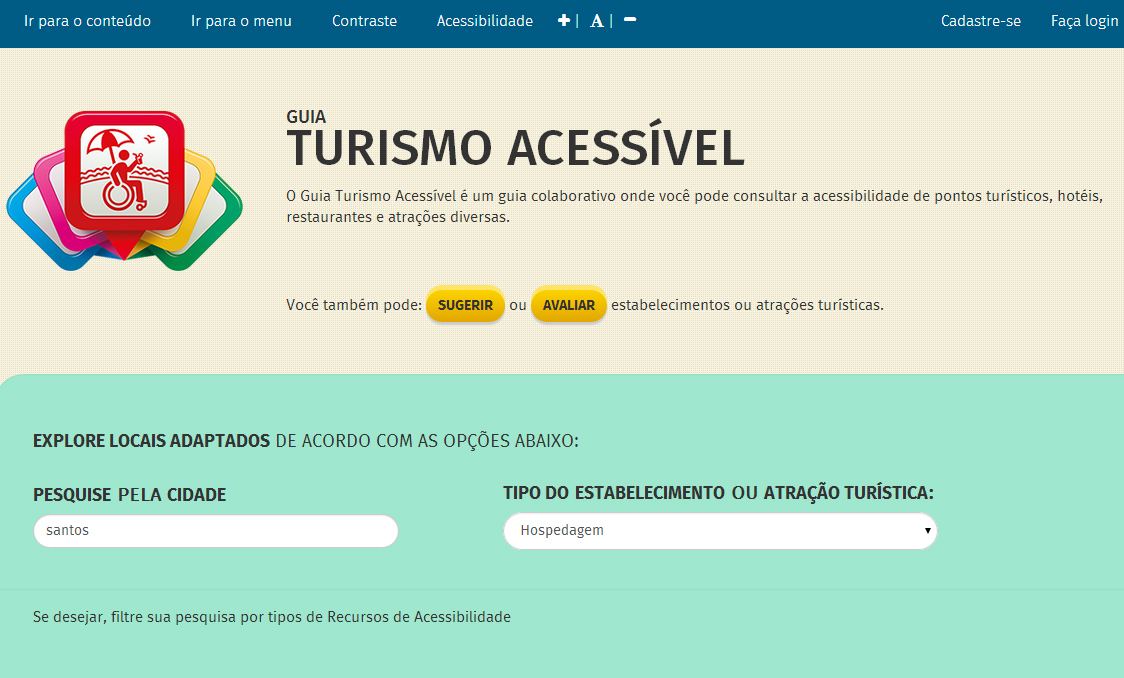This screenshot has height=678, width=1124.
Task: Open the establishment type combo box
Action: coord(720,531)
